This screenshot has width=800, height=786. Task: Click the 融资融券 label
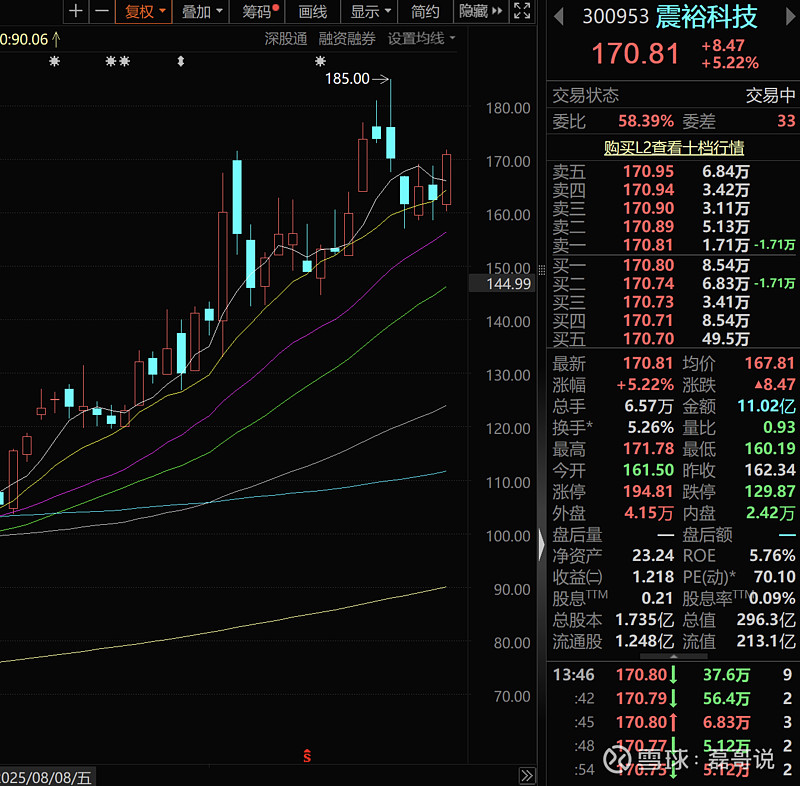point(347,39)
